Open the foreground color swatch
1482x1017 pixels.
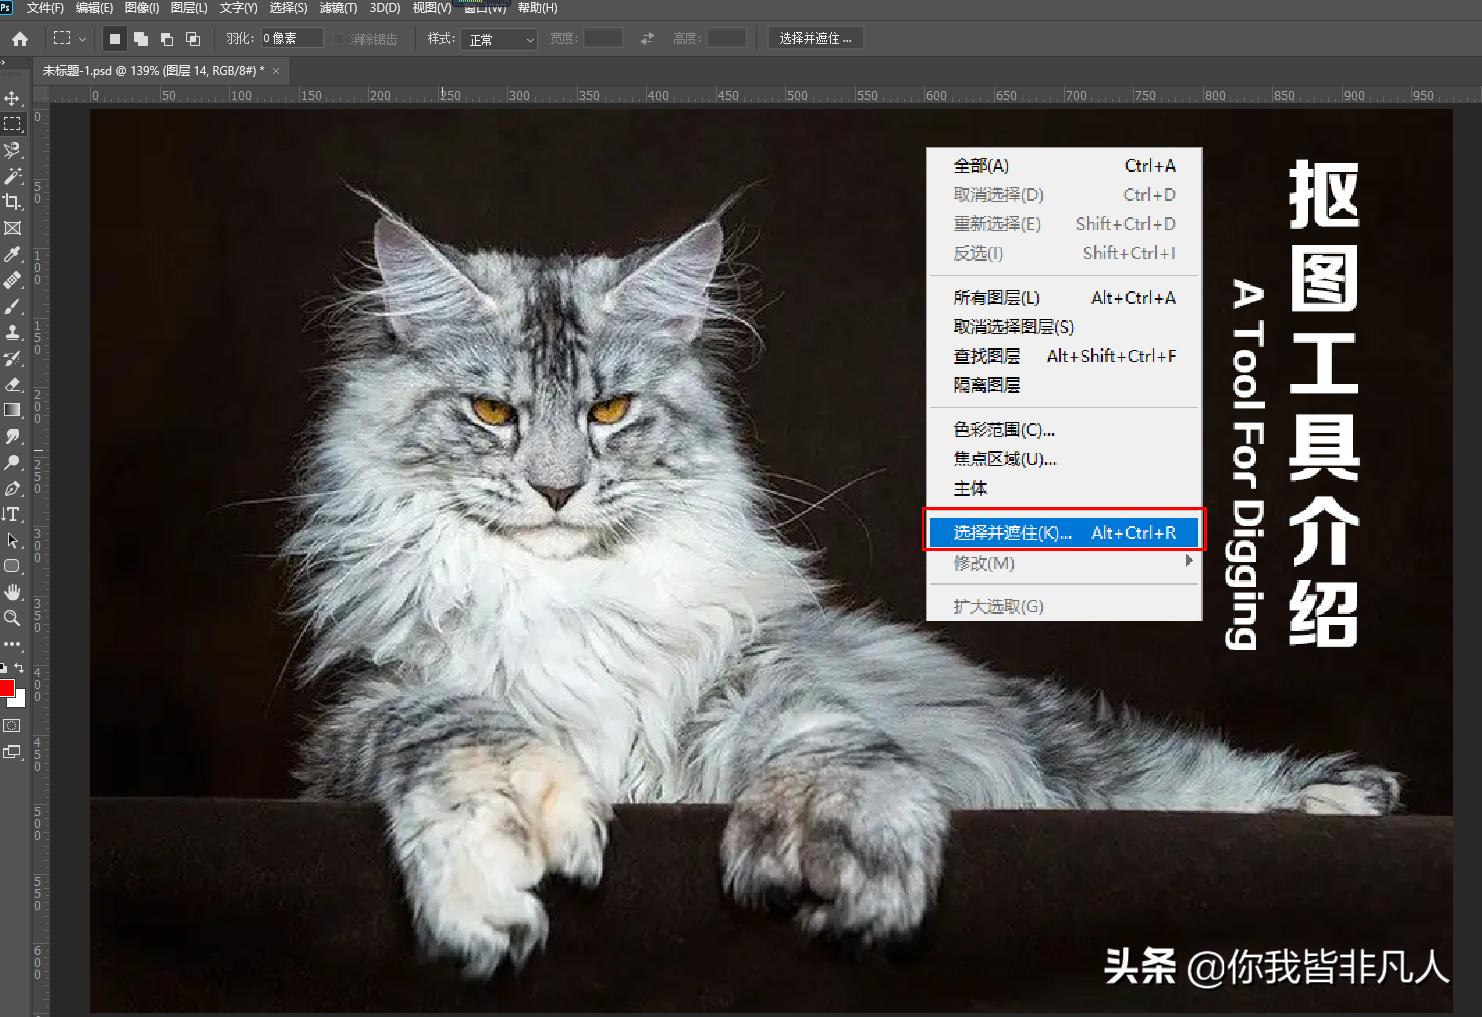coord(8,689)
